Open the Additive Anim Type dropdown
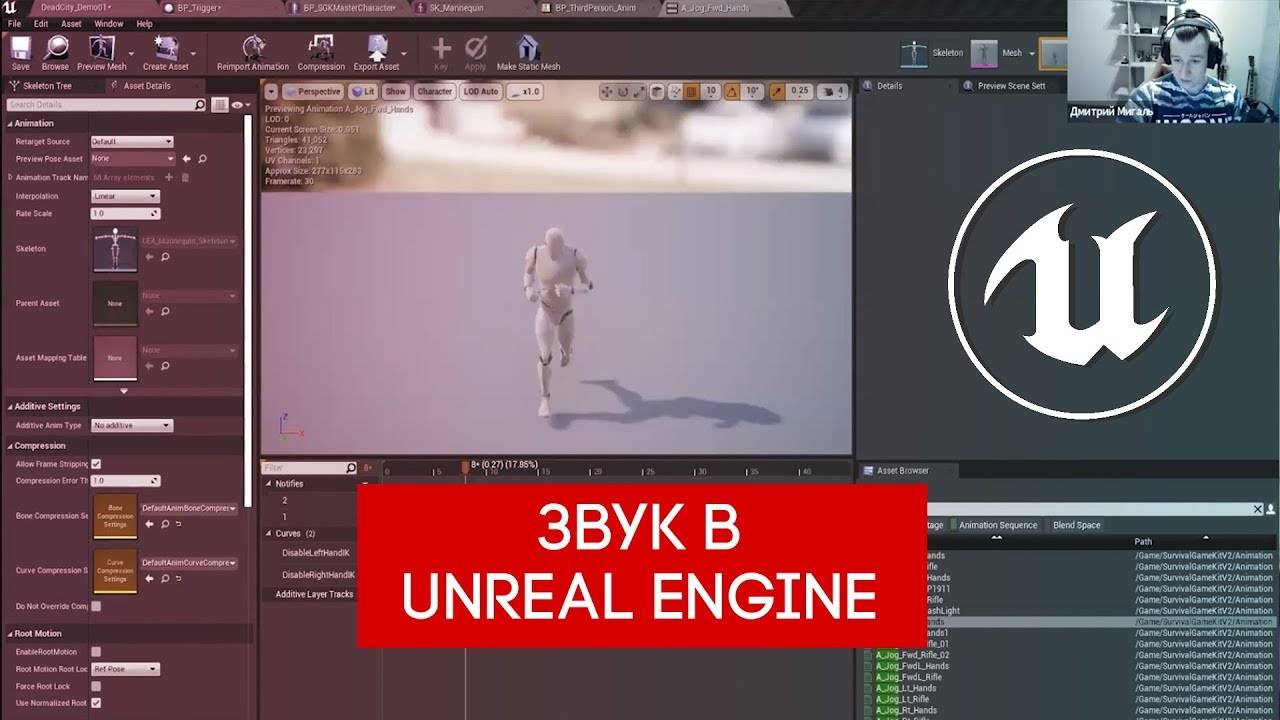The height and width of the screenshot is (720, 1280). pyautogui.click(x=132, y=425)
